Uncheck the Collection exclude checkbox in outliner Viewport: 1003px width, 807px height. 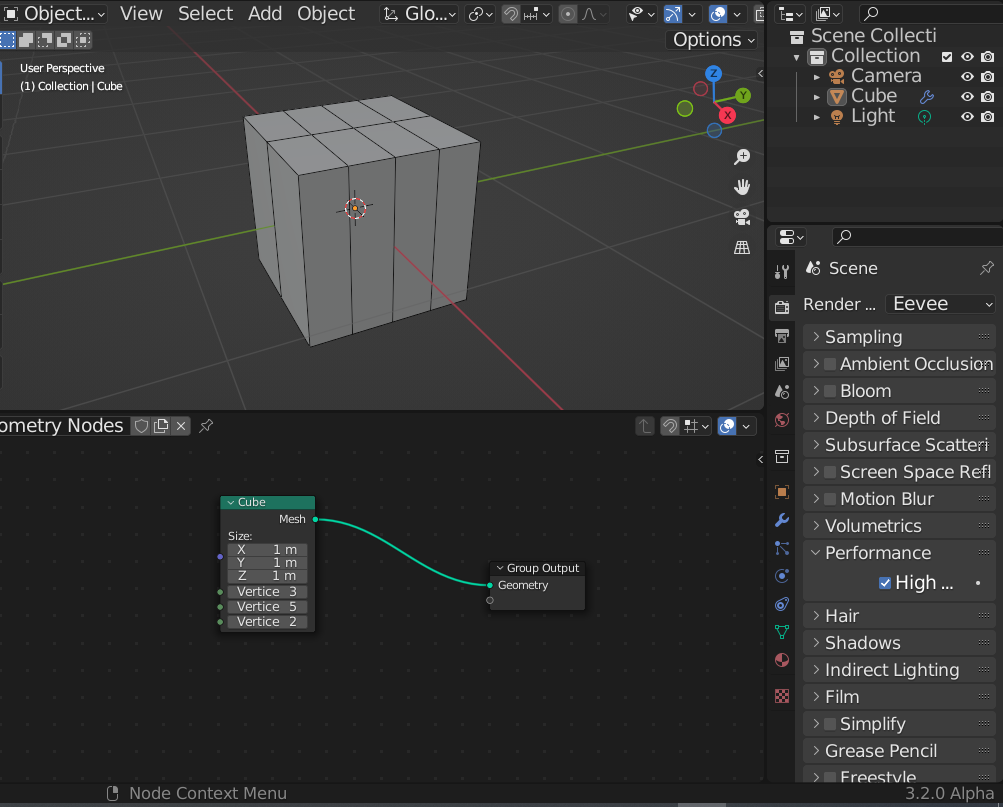947,57
